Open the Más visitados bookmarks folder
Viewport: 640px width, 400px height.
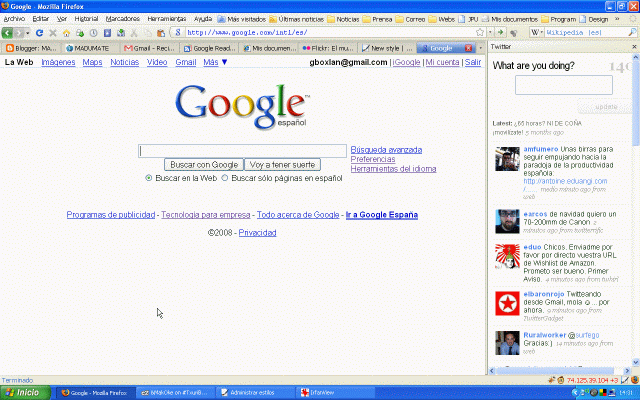coord(242,19)
